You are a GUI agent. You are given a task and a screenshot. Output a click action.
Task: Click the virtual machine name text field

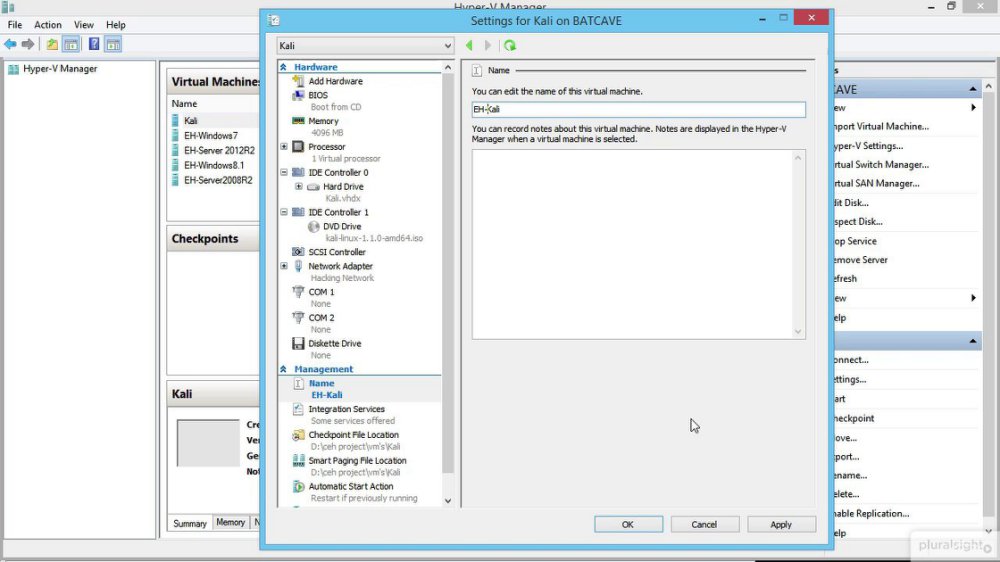(638, 110)
